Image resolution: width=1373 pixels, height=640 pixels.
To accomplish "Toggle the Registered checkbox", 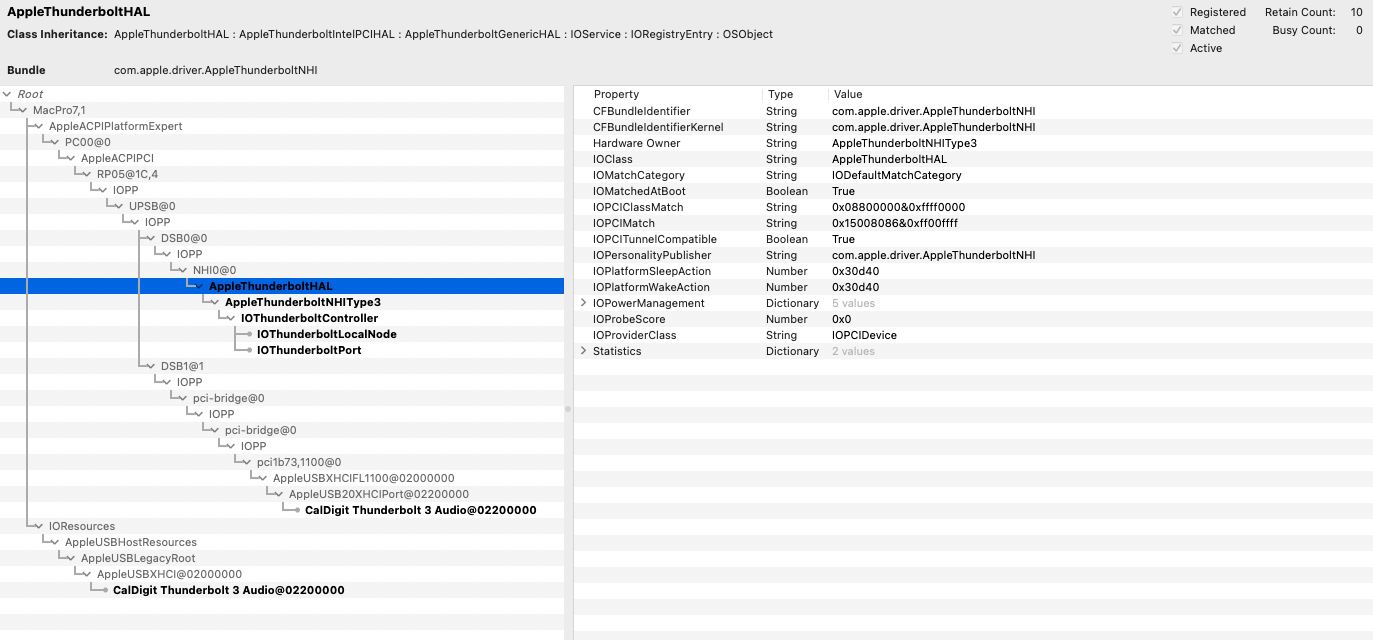I will (x=1177, y=12).
